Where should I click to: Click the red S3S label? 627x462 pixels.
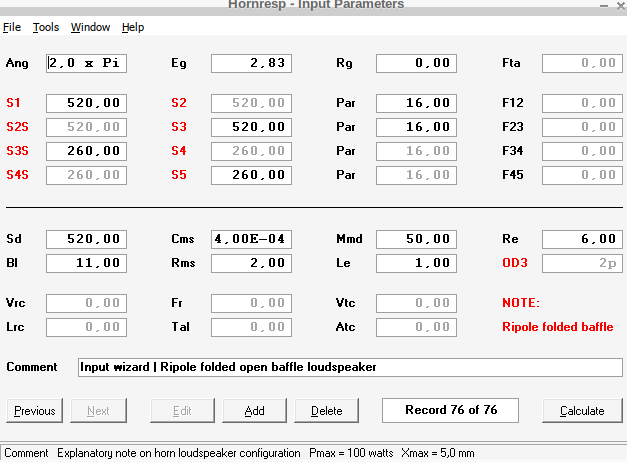(x=17, y=151)
